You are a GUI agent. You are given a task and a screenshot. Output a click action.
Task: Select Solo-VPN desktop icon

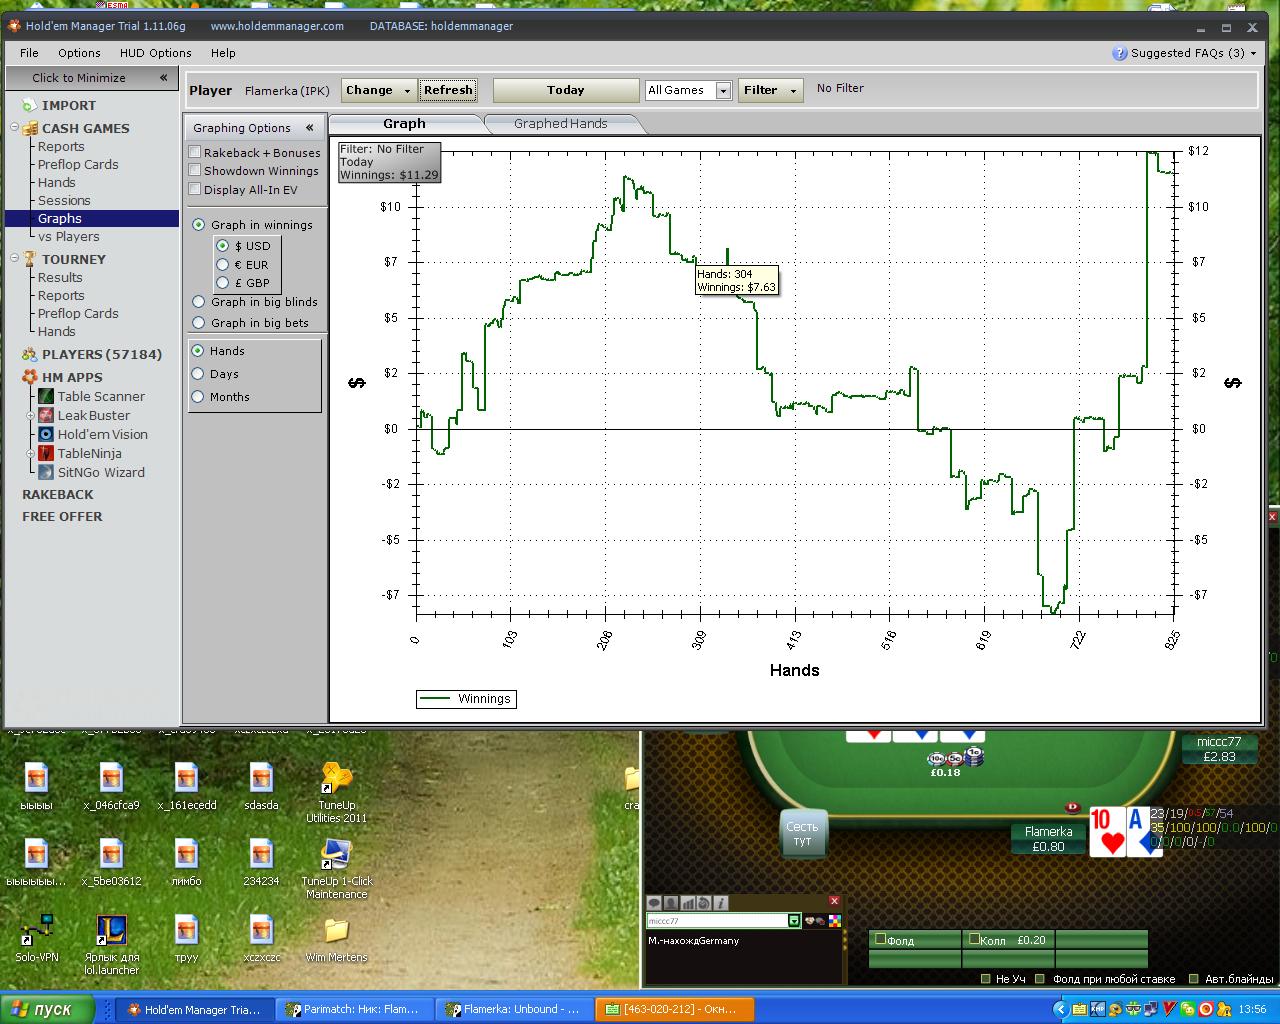point(37,938)
